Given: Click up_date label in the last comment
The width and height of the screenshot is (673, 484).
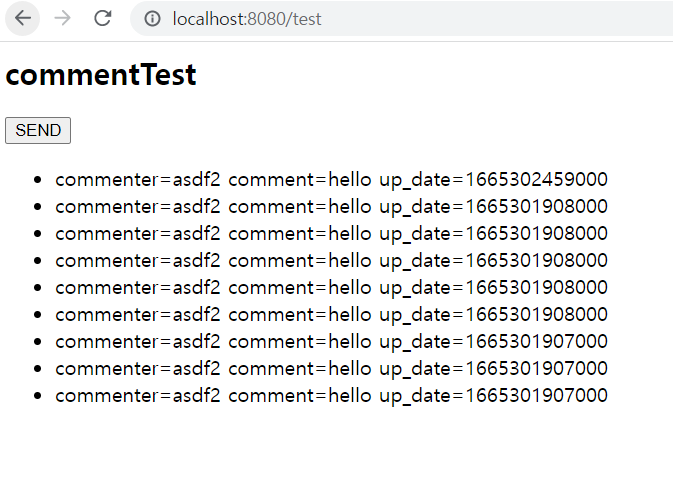Looking at the screenshot, I should click(x=415, y=396).
